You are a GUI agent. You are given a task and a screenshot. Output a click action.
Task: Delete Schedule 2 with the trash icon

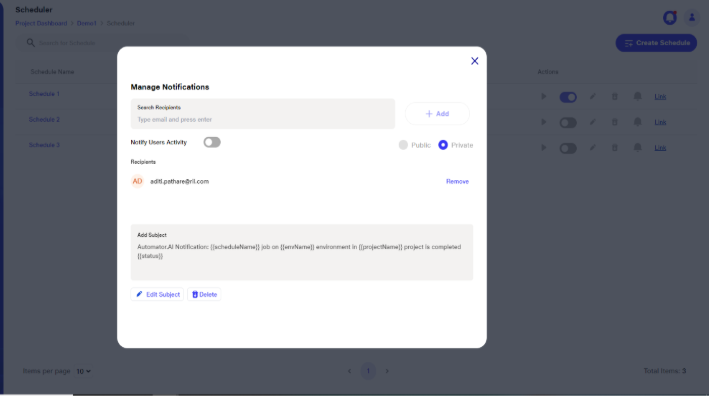[x=614, y=122]
